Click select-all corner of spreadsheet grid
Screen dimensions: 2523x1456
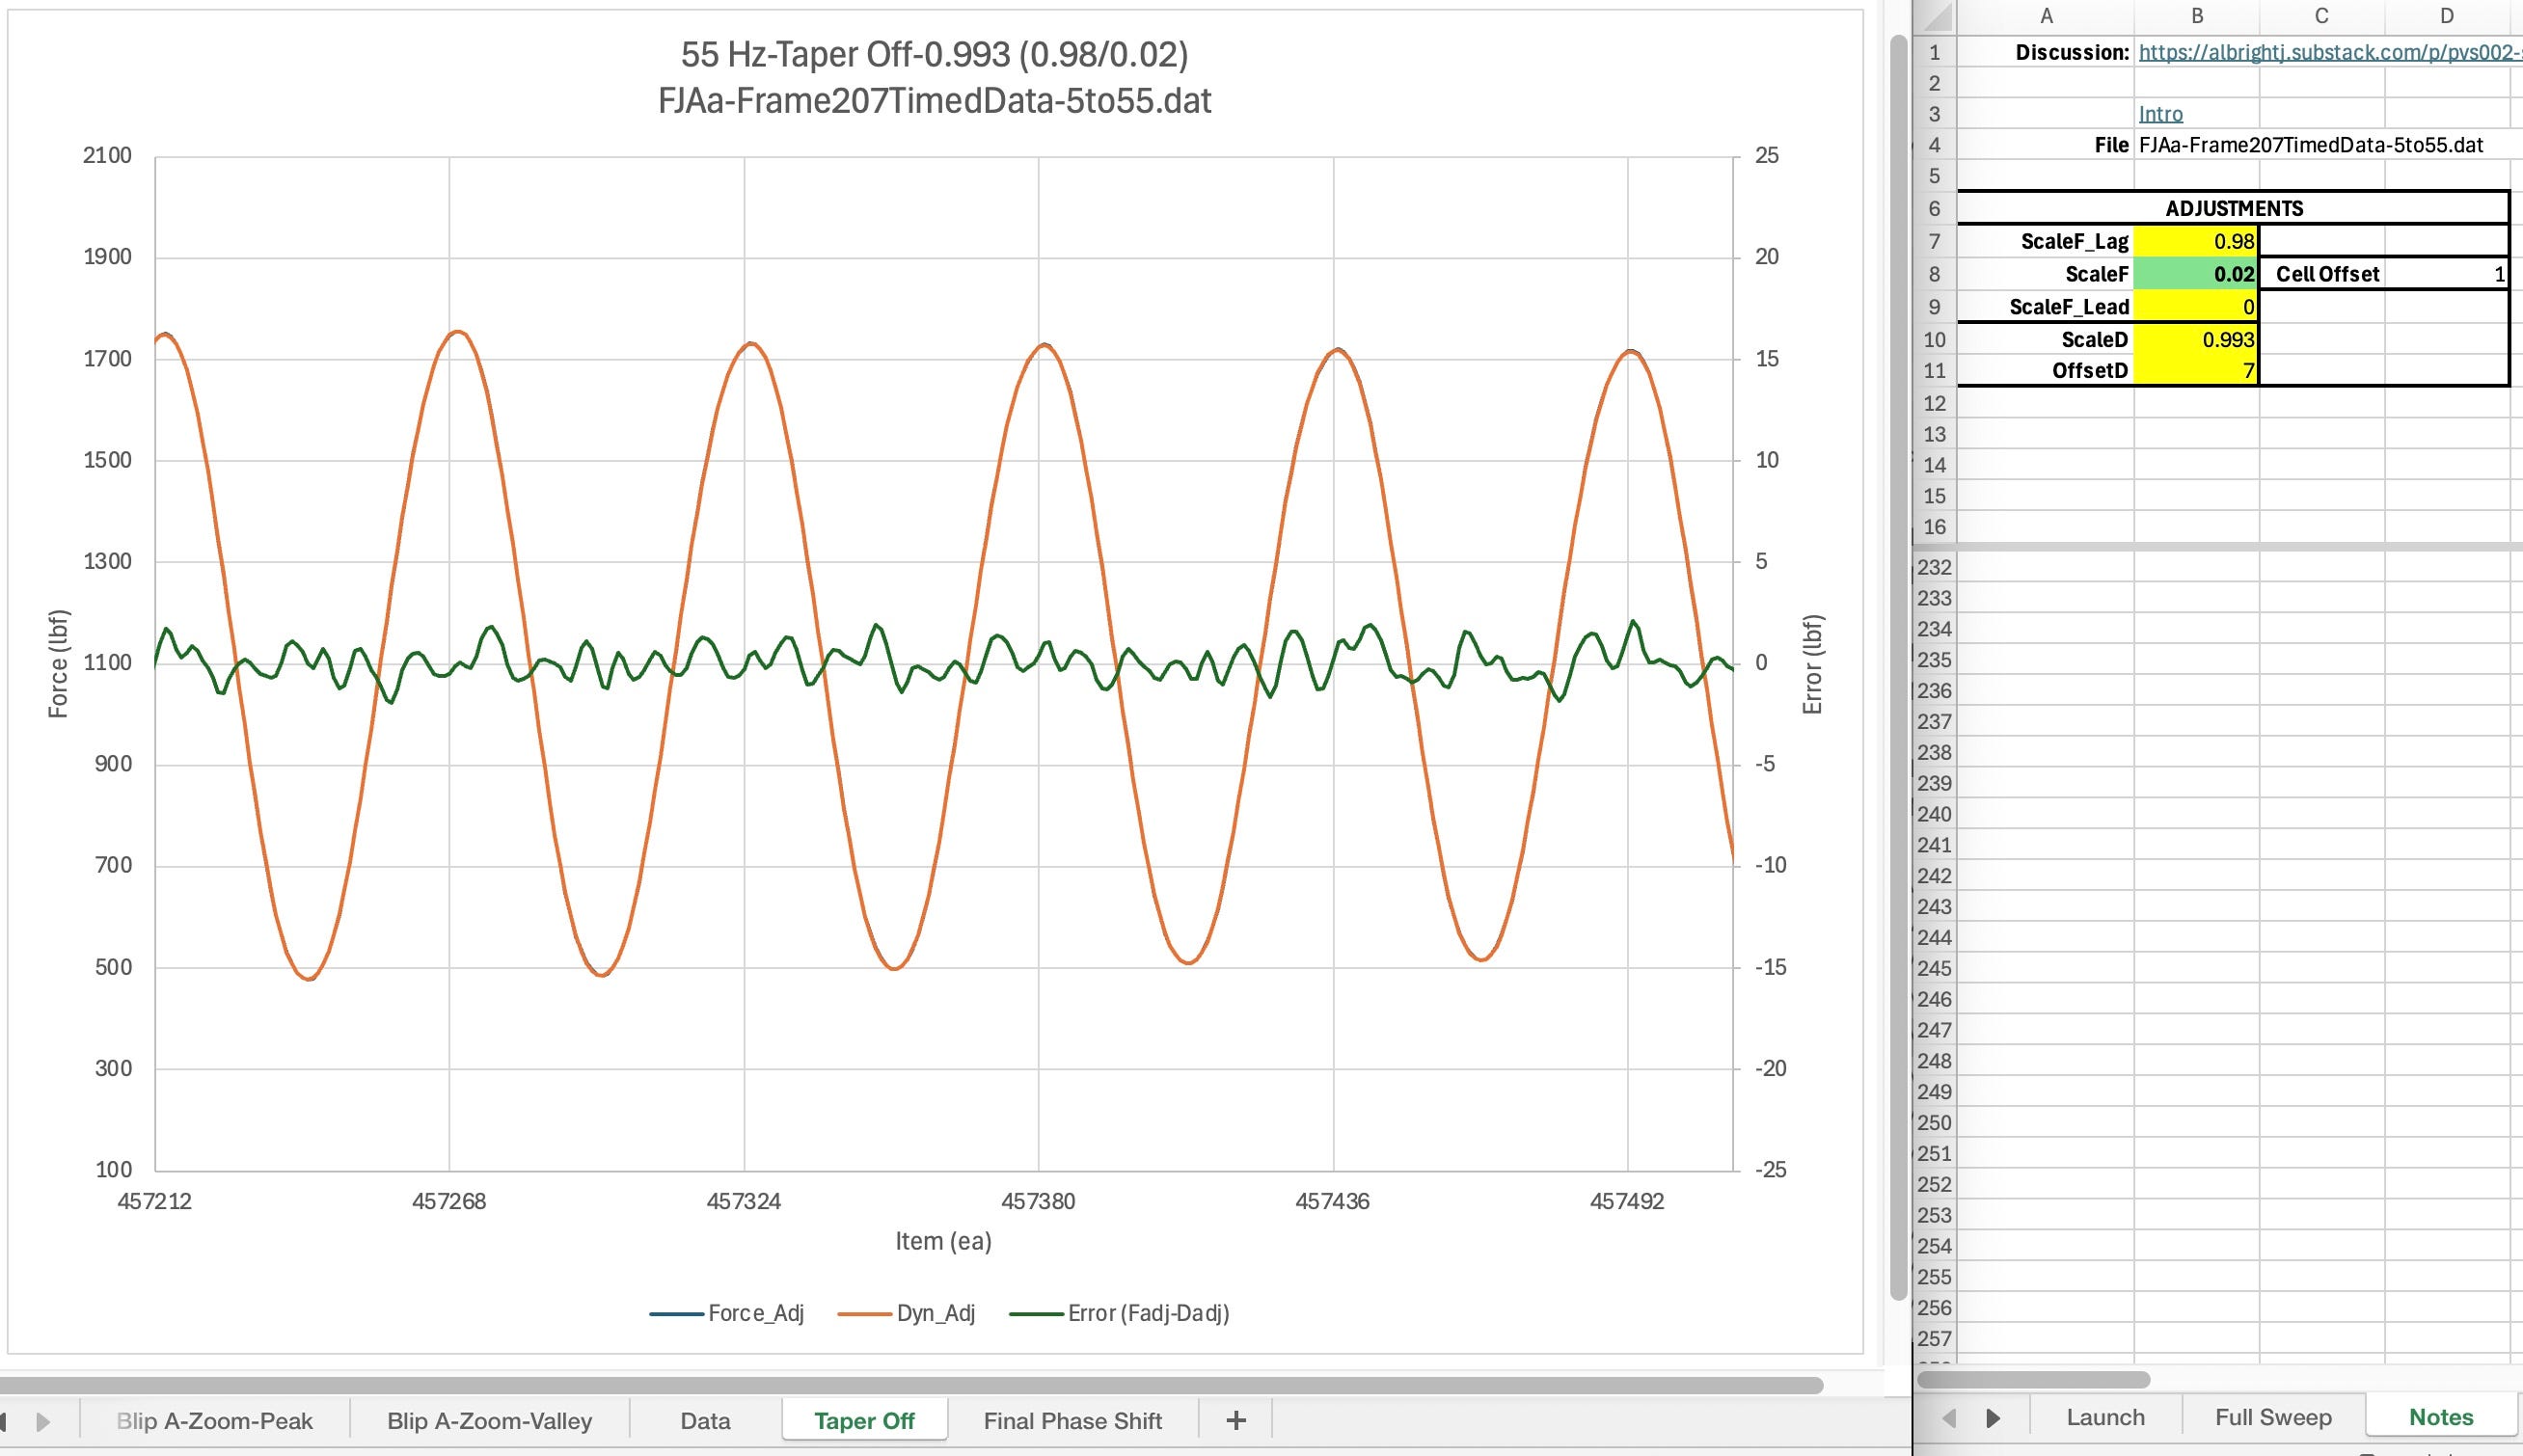(1934, 16)
